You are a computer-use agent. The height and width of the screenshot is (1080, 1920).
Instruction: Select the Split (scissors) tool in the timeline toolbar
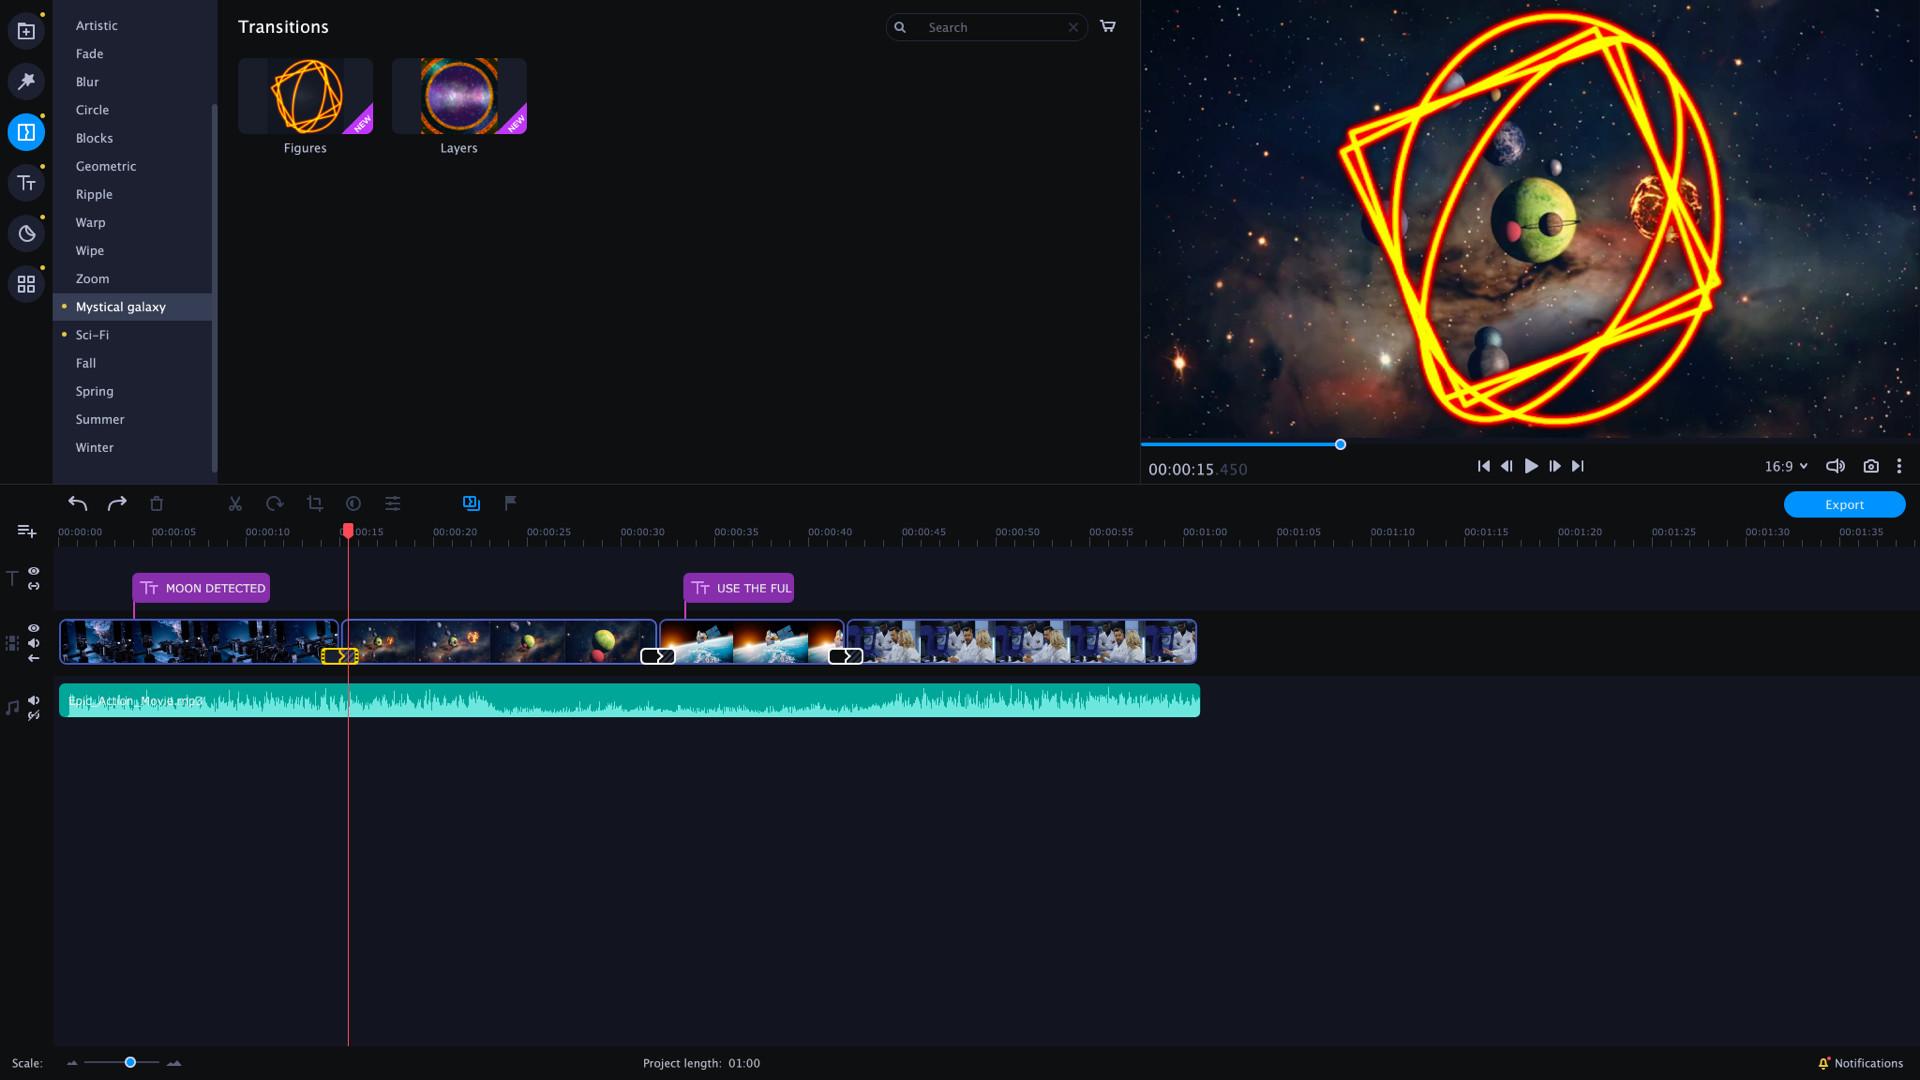(x=235, y=503)
